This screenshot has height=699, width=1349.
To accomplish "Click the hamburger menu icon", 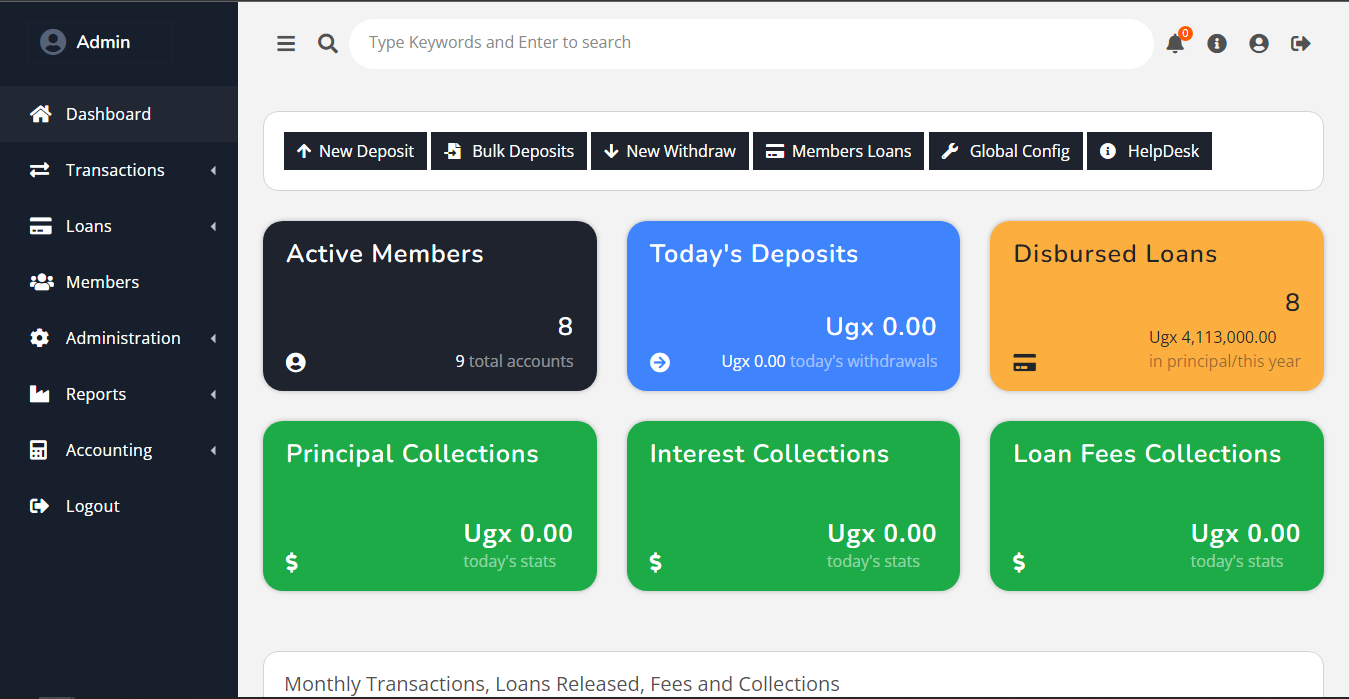I will click(286, 43).
